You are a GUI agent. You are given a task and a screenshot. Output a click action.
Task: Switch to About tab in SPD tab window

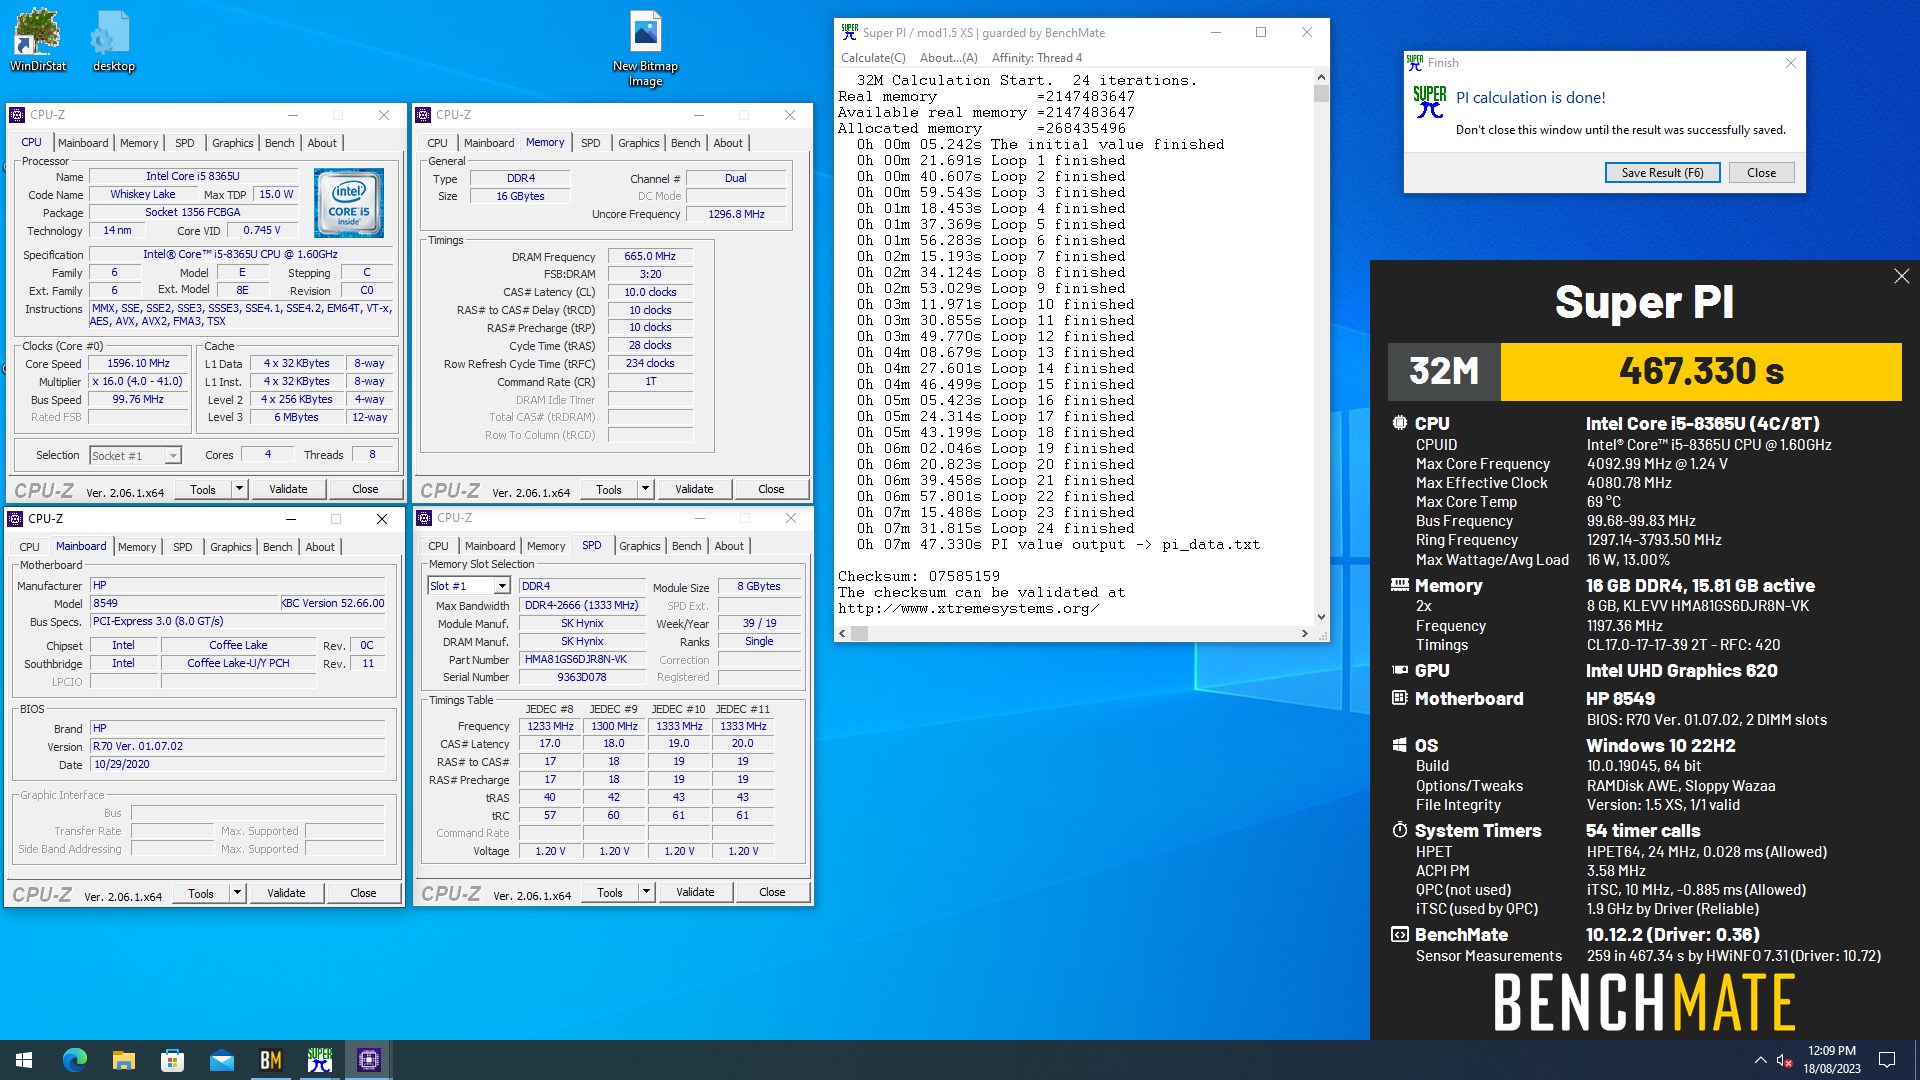[729, 546]
